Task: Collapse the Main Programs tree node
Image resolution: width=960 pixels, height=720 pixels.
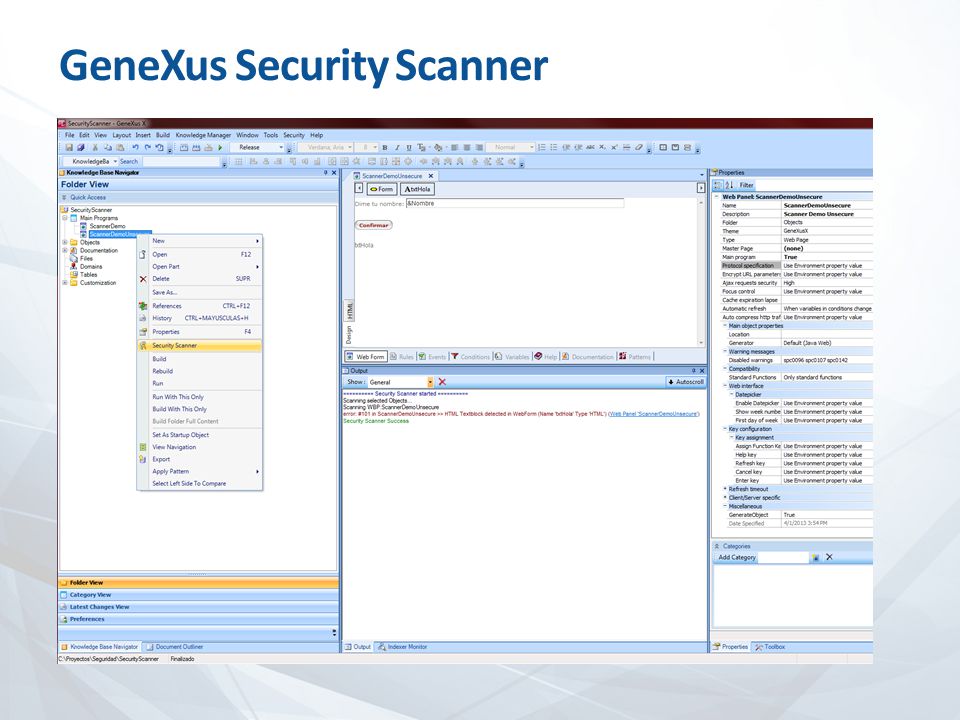Action: click(65, 218)
